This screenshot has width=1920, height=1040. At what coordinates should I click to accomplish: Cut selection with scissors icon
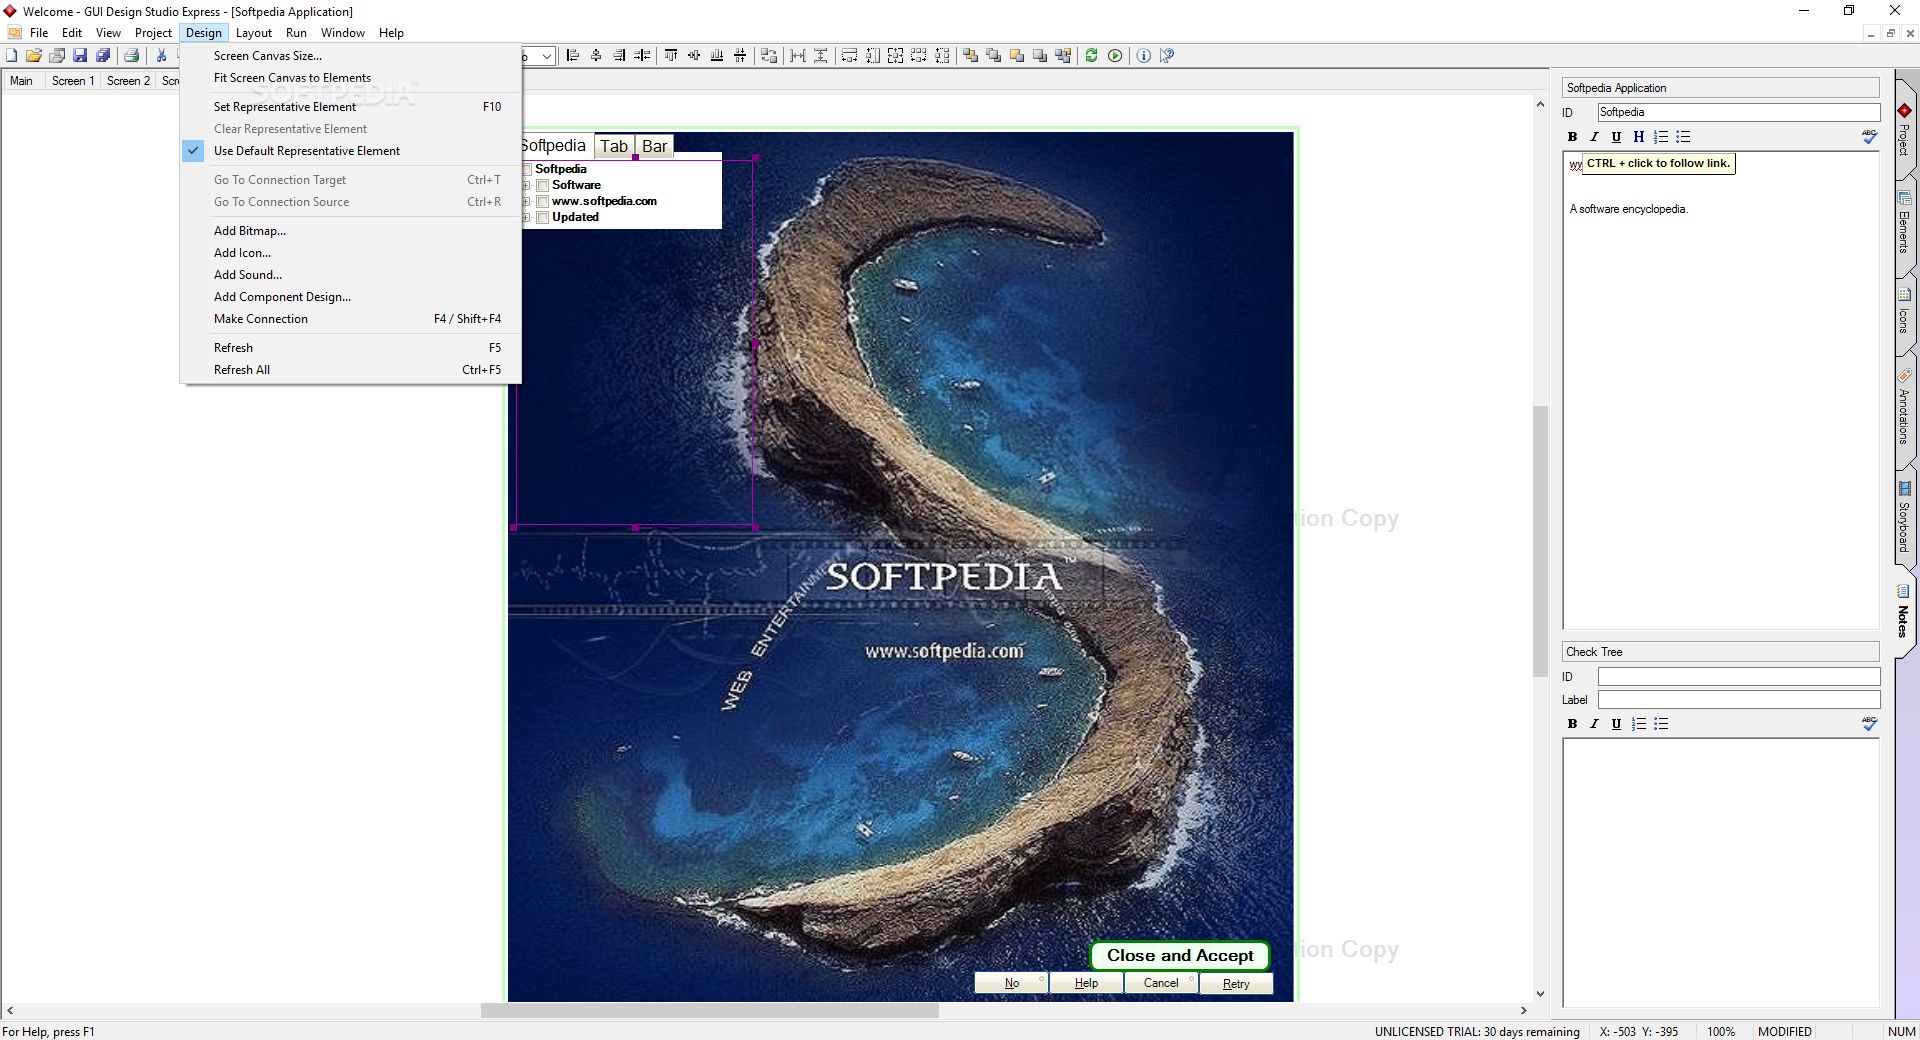(161, 56)
